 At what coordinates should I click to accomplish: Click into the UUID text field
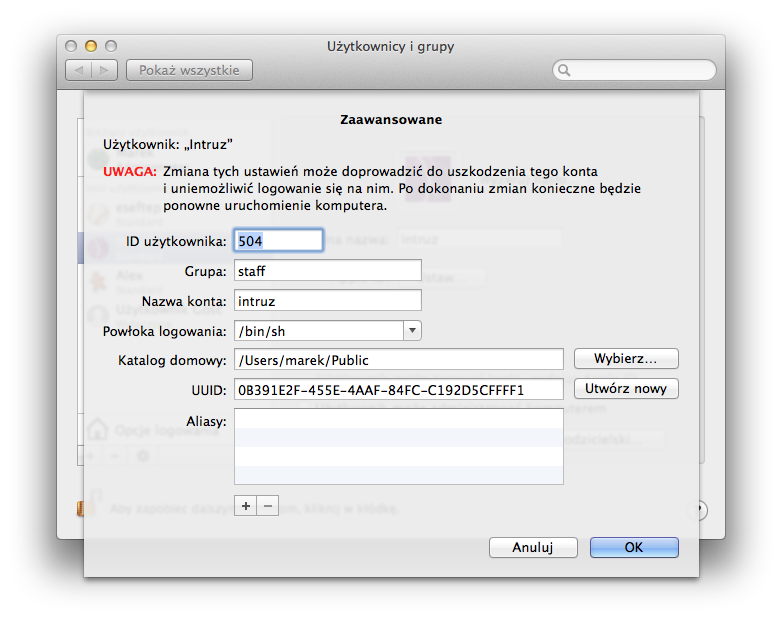[399, 389]
